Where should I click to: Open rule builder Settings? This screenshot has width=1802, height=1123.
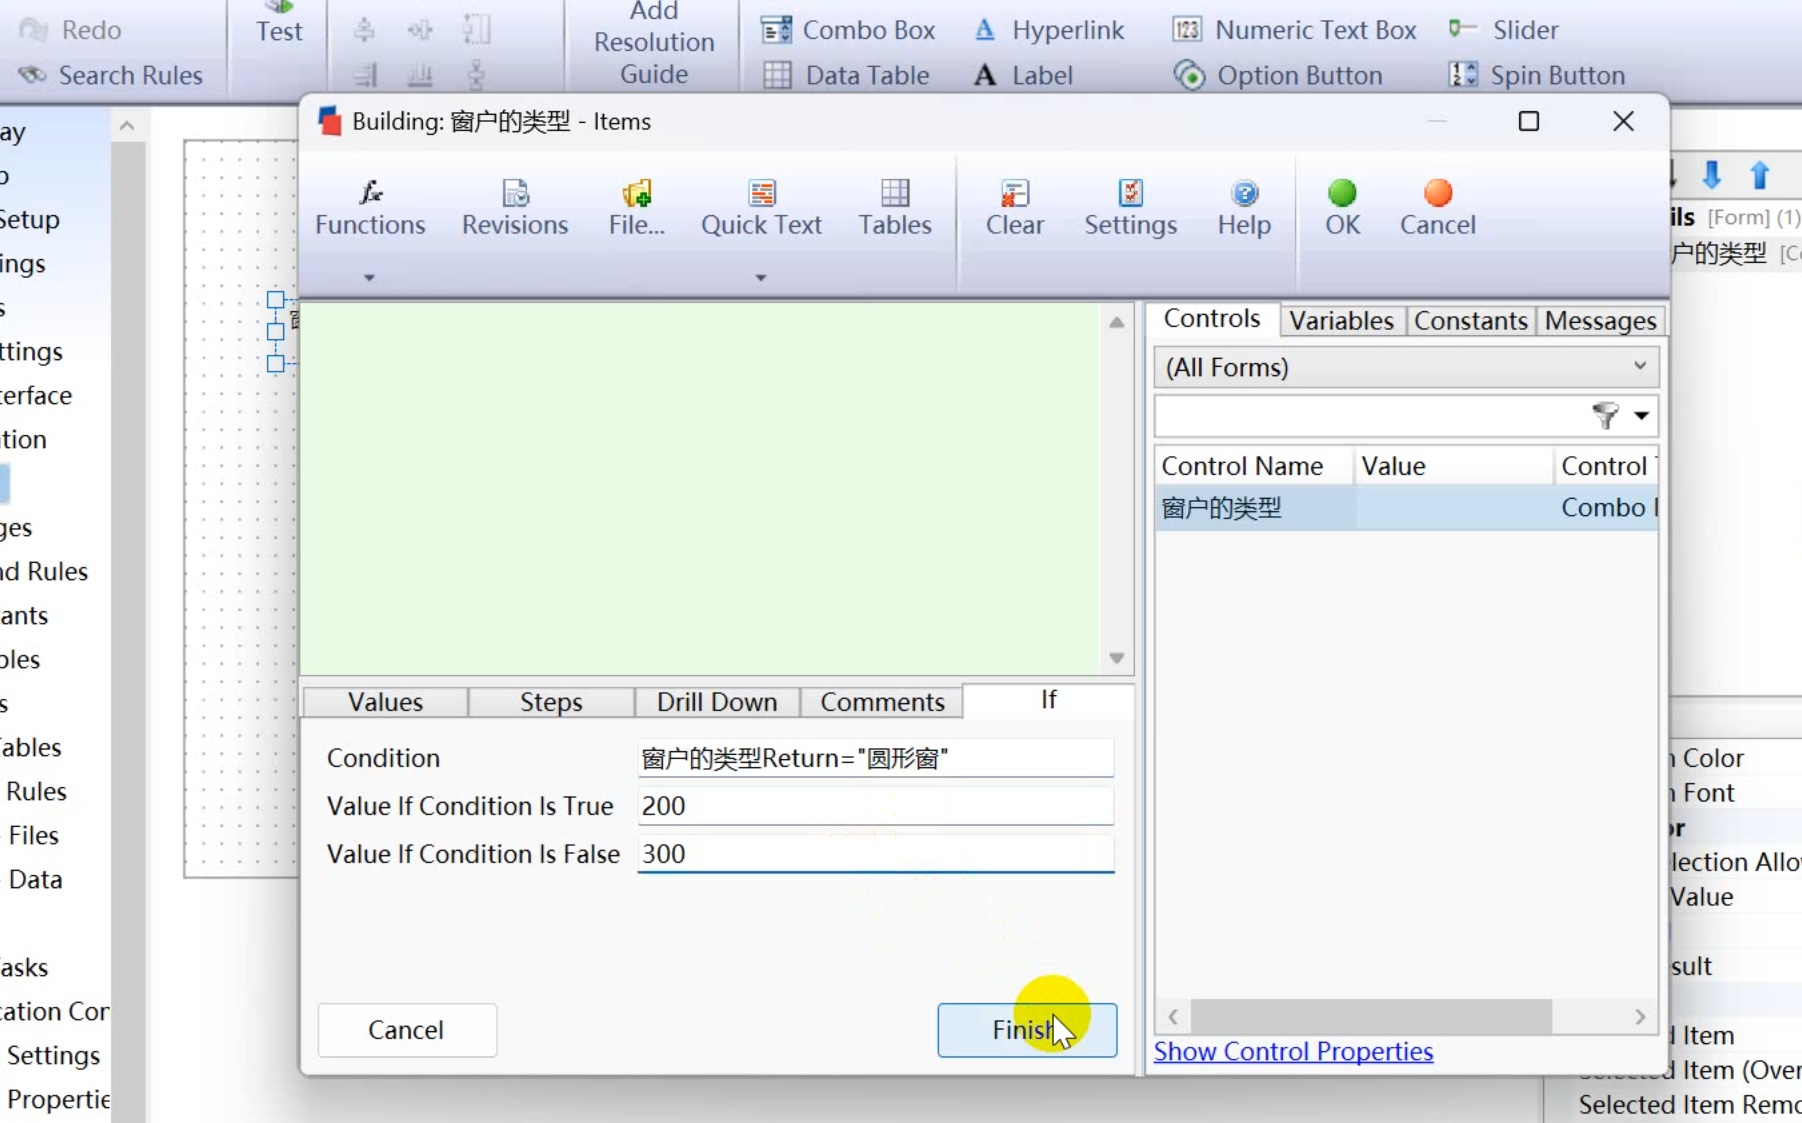(x=1130, y=208)
